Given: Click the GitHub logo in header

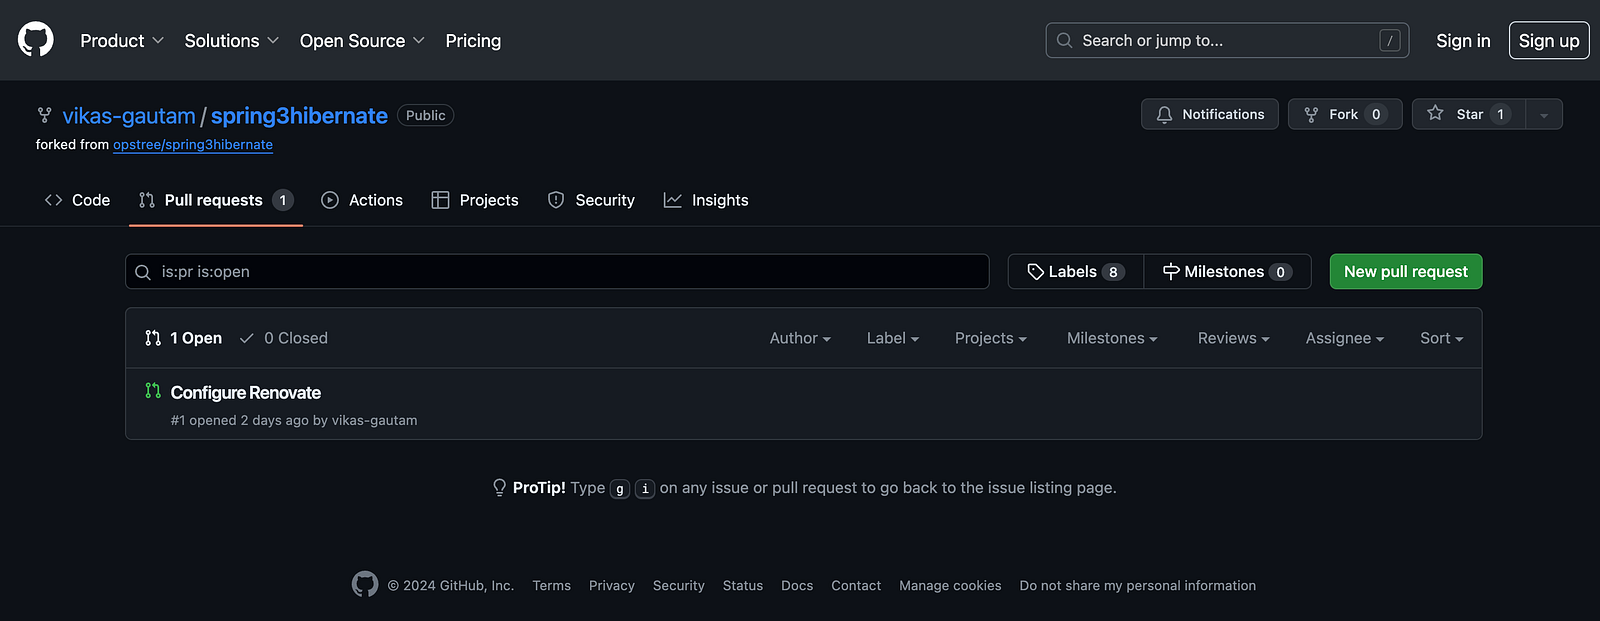Looking at the screenshot, I should tap(36, 40).
